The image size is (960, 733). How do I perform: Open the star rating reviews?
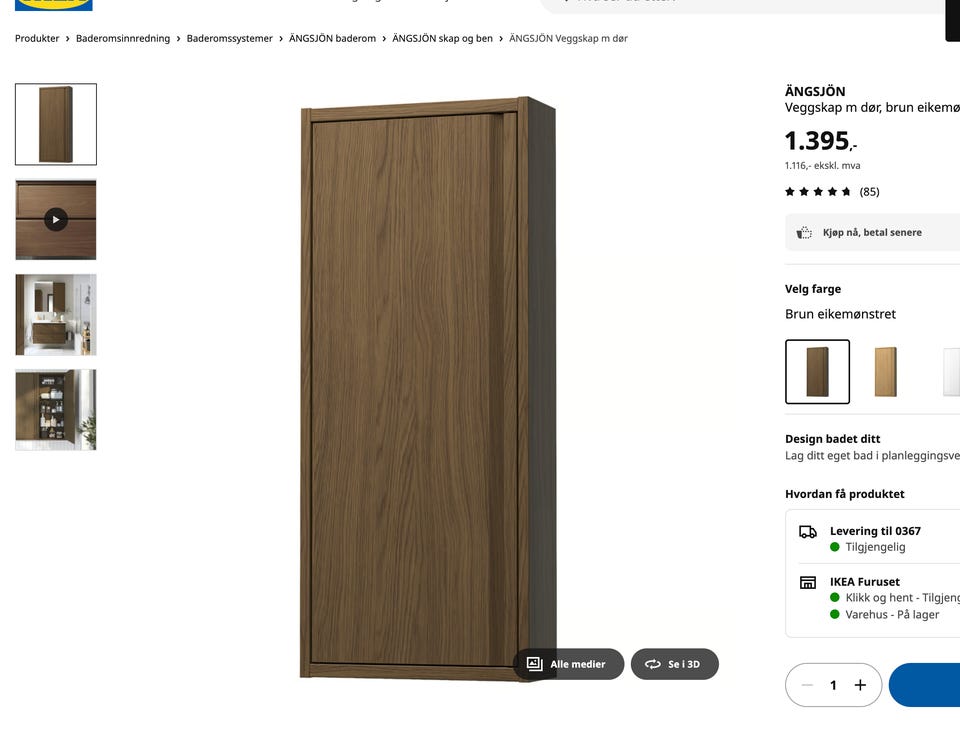click(832, 192)
